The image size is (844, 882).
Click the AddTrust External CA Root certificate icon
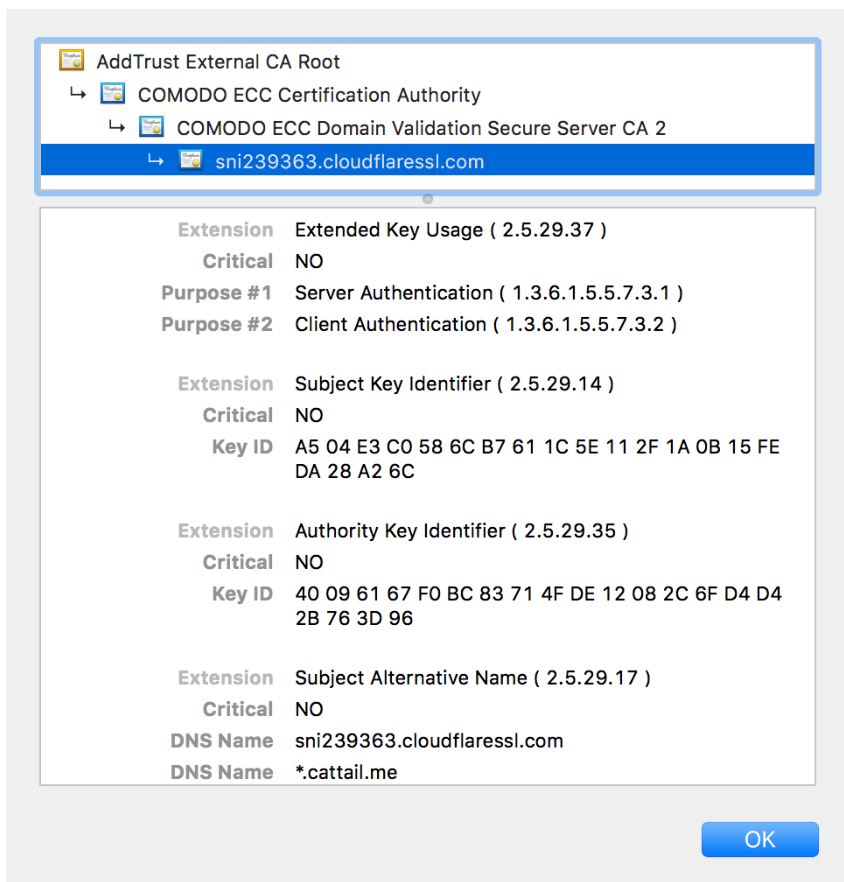71,60
